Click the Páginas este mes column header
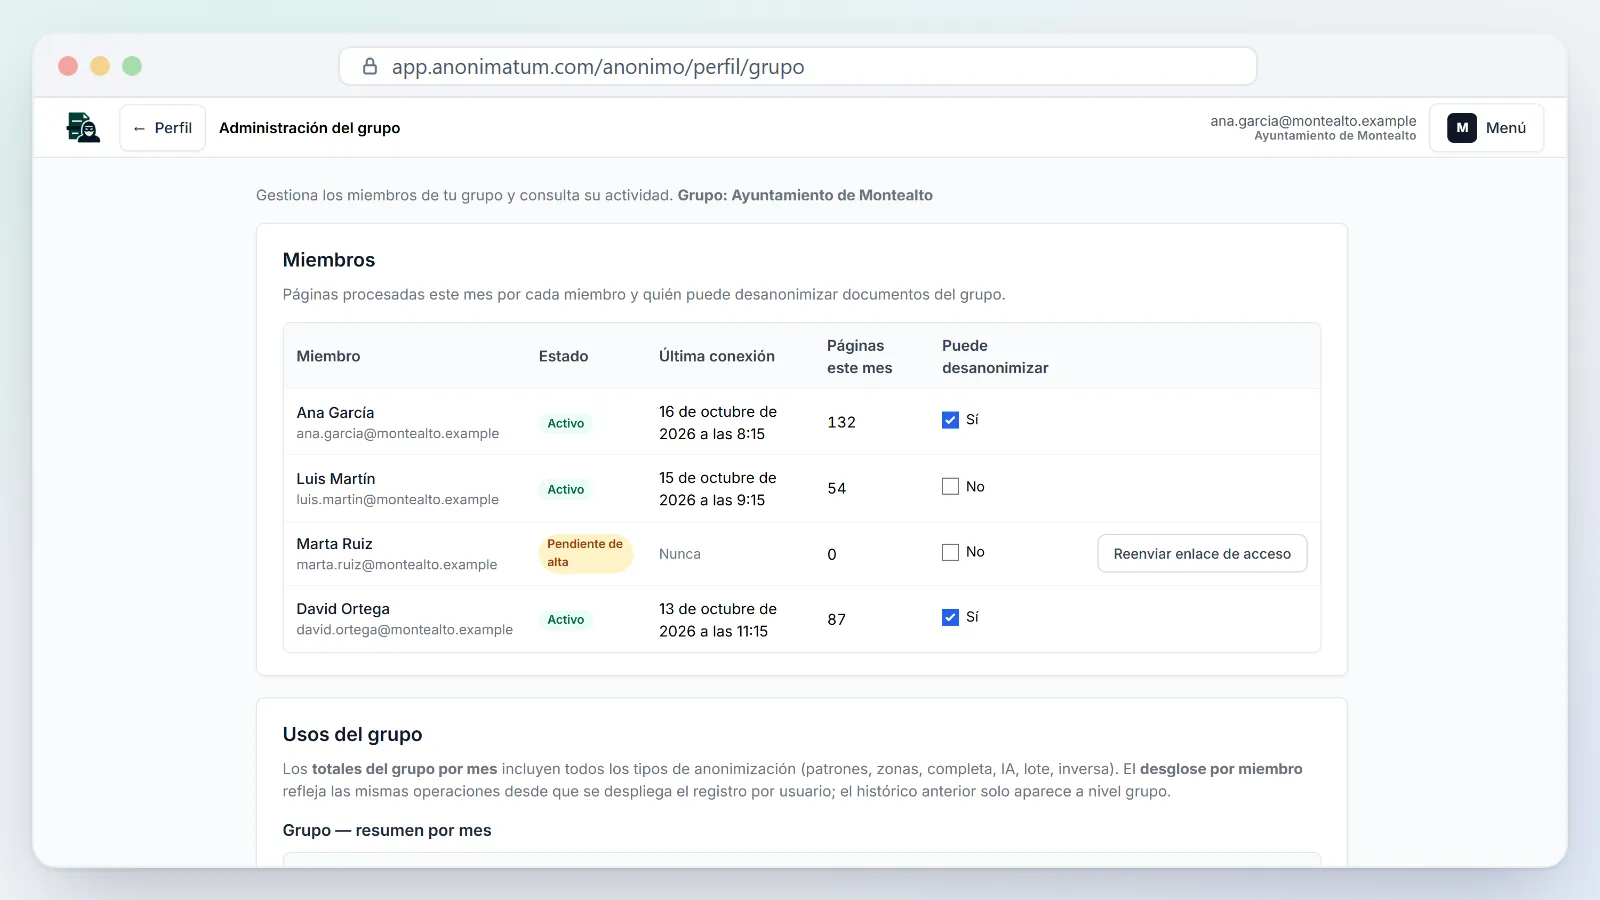 click(x=860, y=356)
